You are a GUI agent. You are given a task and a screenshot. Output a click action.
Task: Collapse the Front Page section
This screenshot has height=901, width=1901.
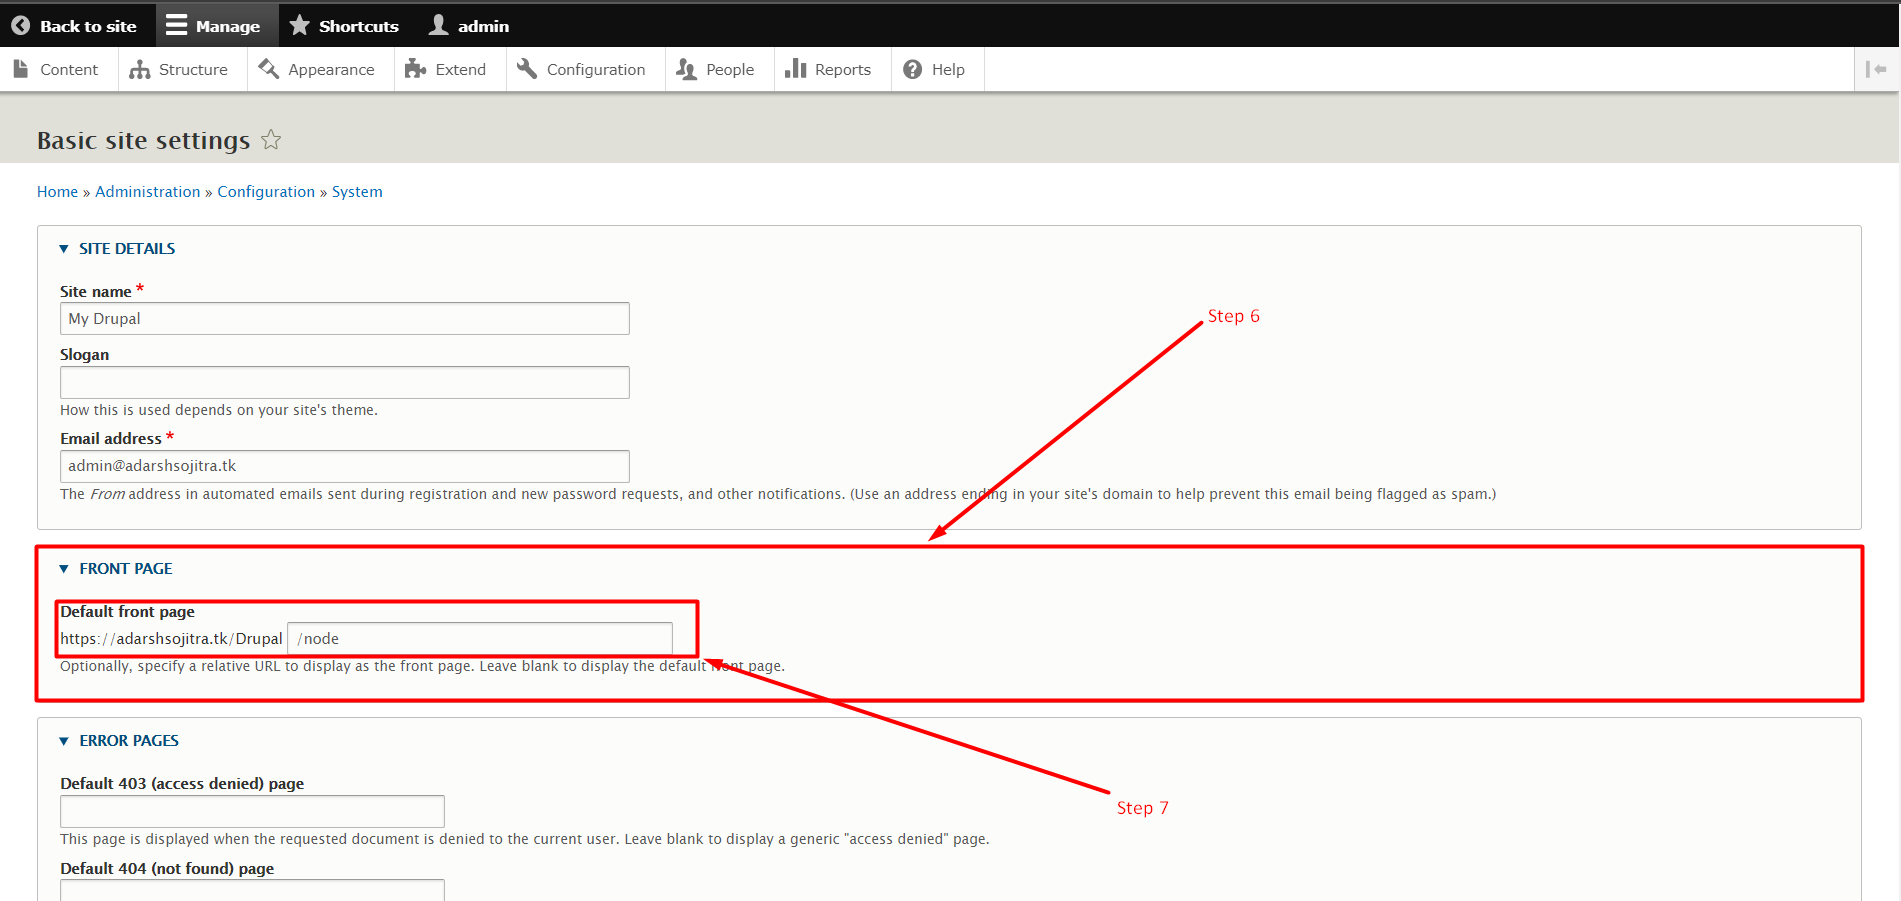pos(116,569)
